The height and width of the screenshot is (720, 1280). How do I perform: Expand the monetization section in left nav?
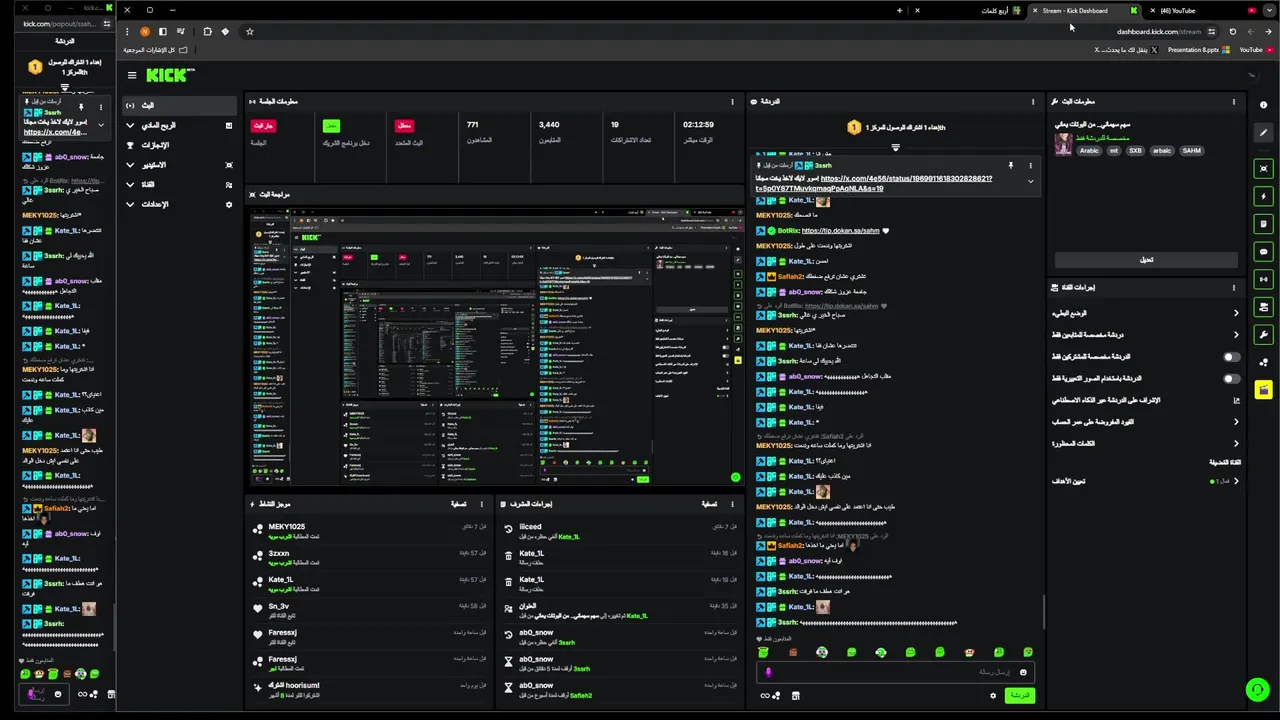coord(179,125)
